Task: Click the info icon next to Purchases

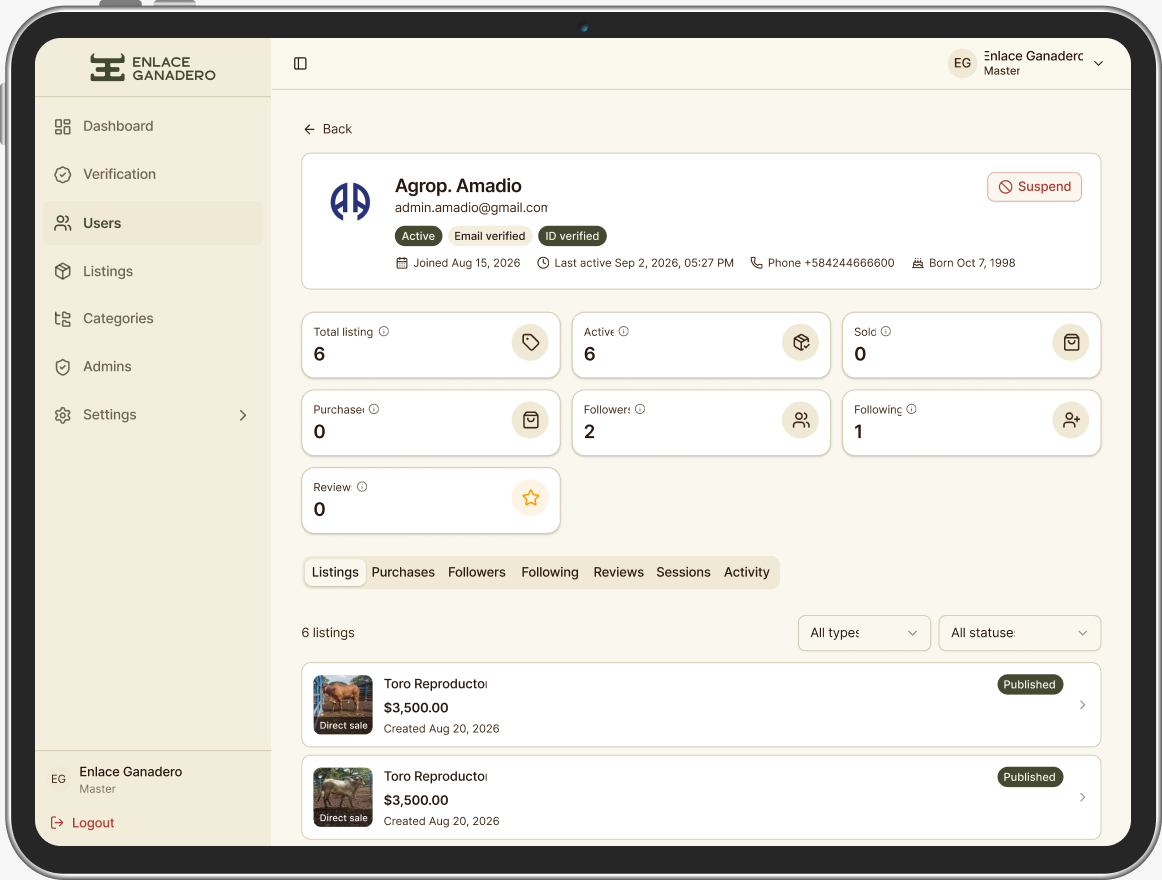Action: 374,409
